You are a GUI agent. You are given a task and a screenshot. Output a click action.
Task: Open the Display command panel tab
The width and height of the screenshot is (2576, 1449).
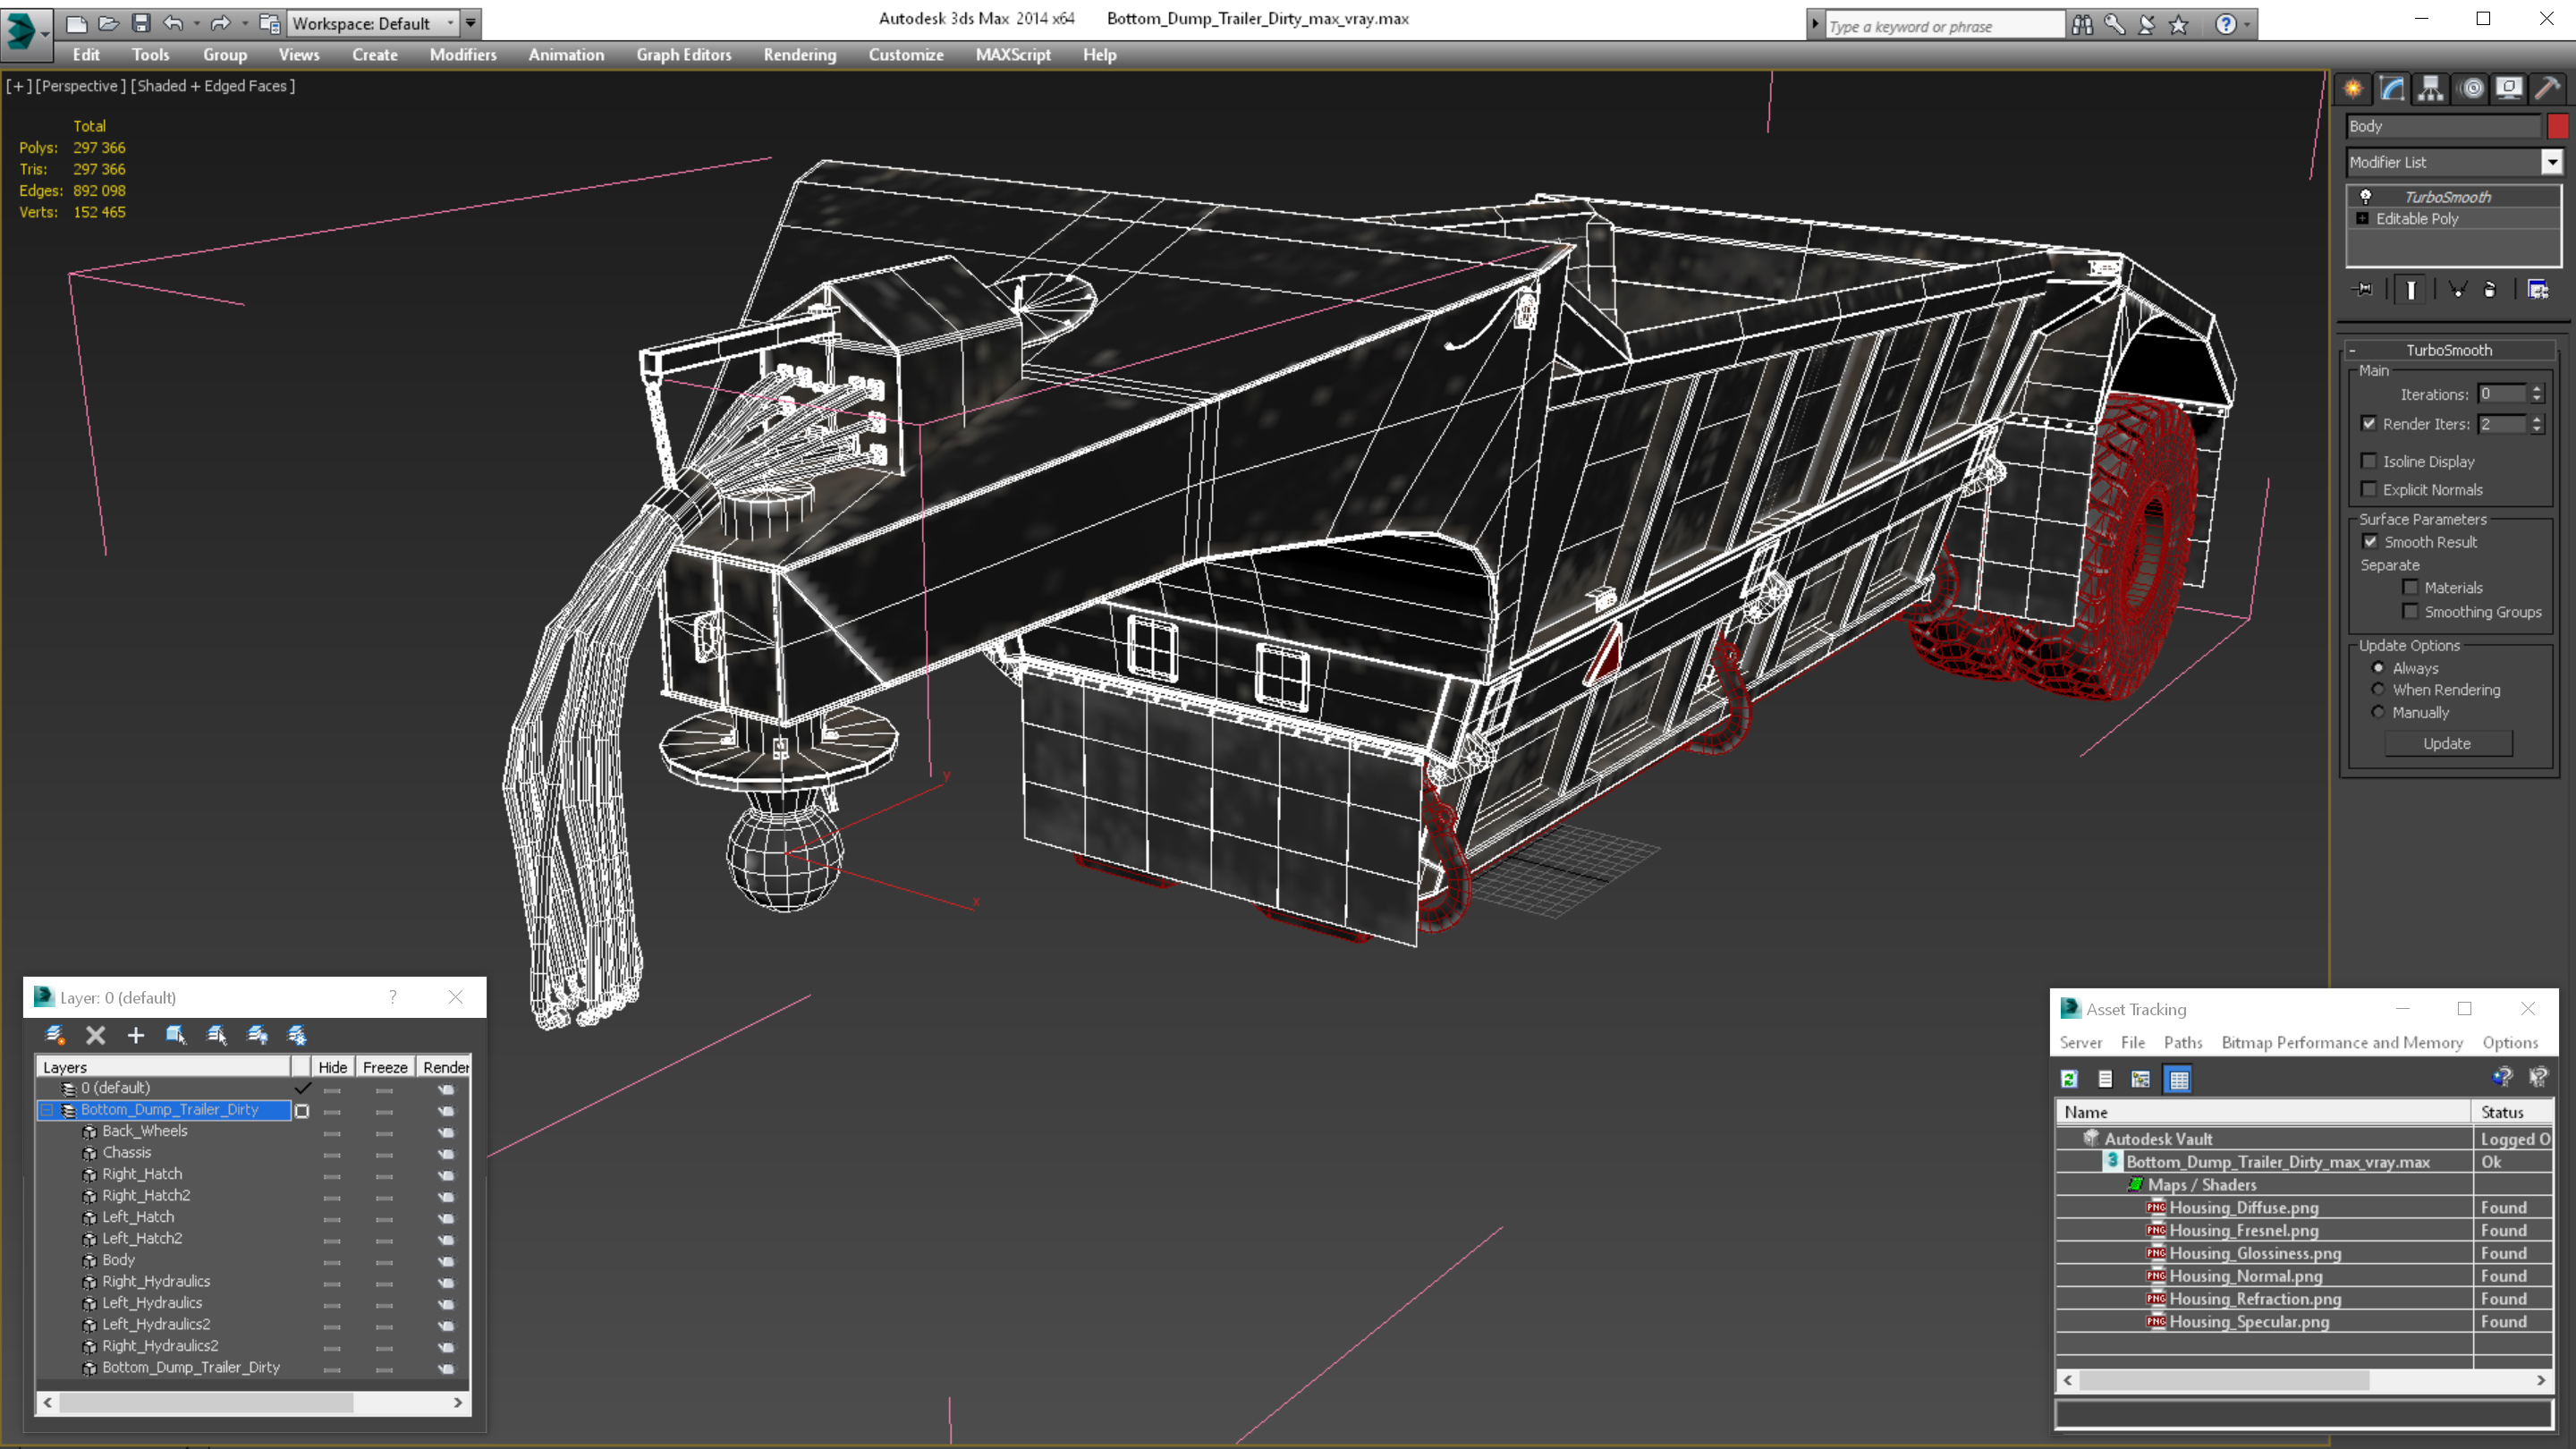(2509, 89)
